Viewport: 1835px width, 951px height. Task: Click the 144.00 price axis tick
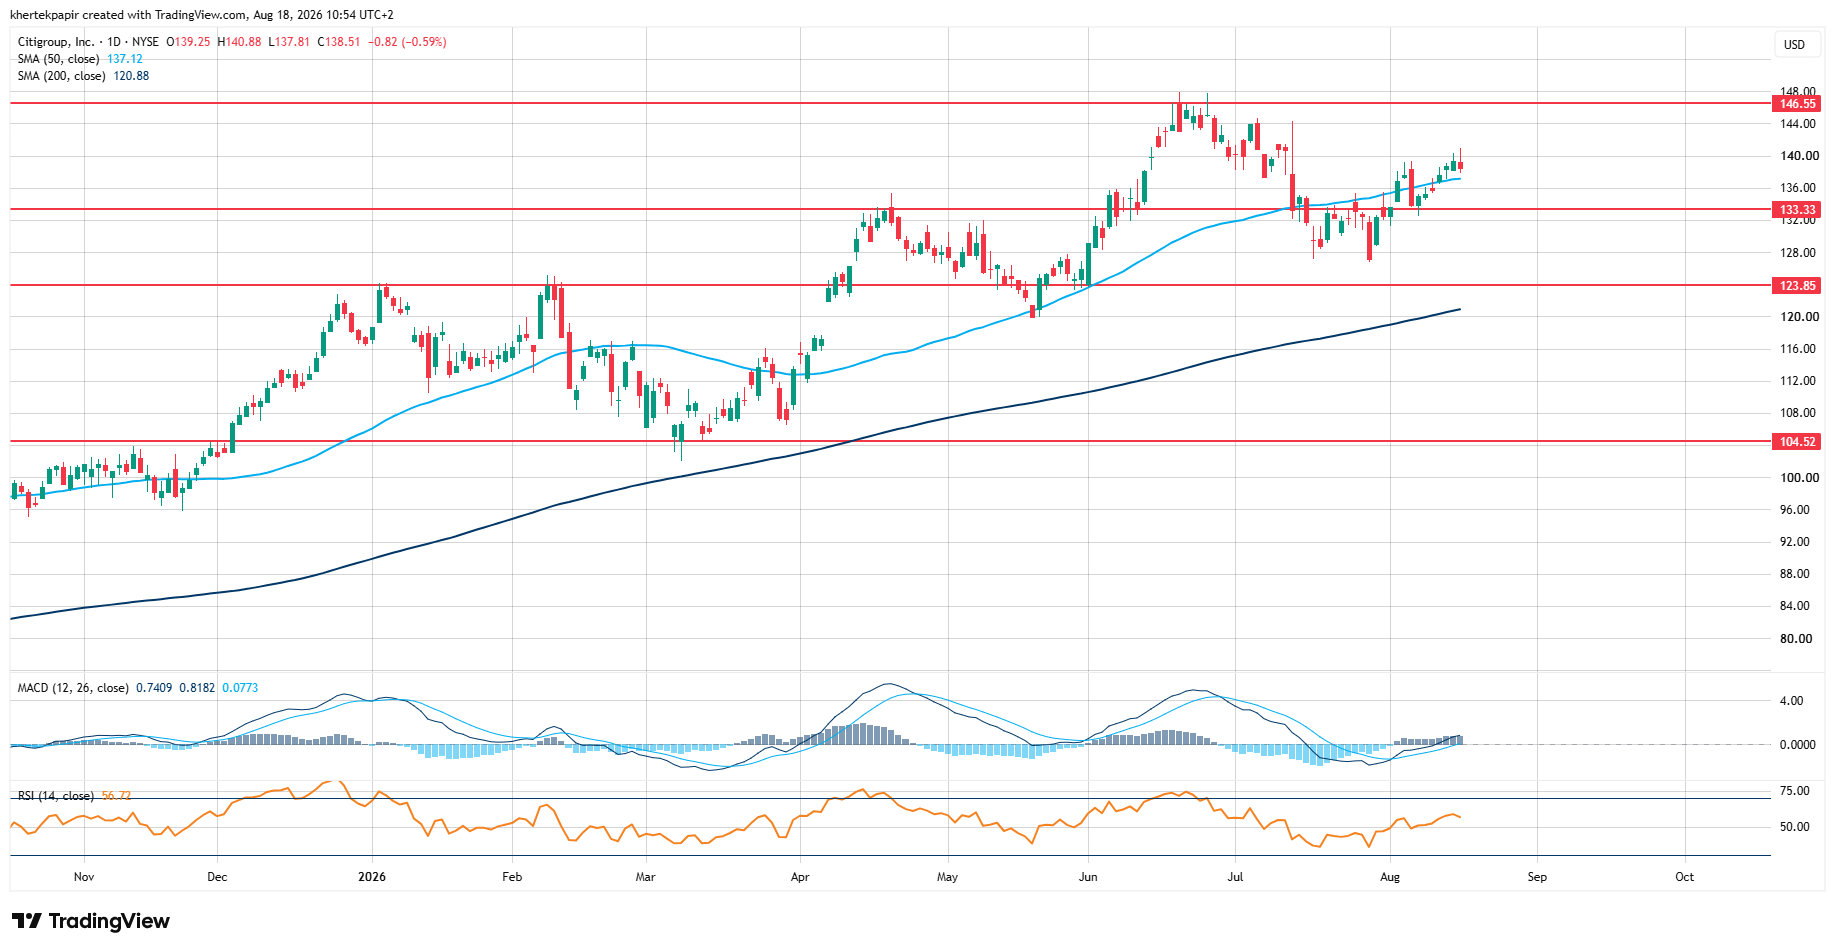point(1797,124)
